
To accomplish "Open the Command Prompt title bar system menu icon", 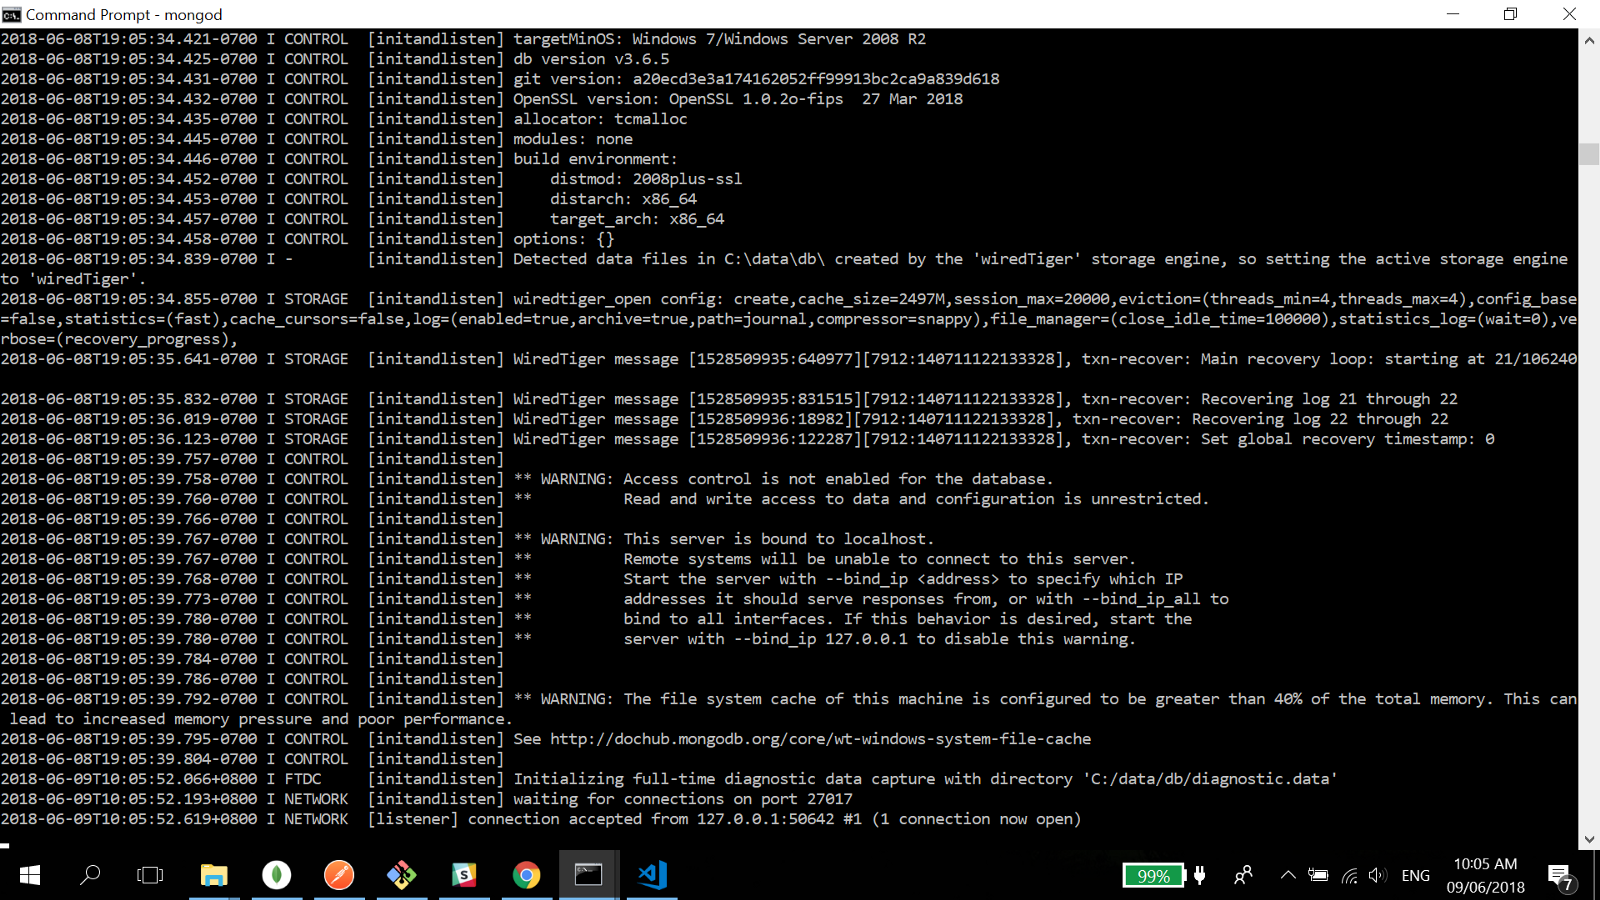I will pos(11,14).
